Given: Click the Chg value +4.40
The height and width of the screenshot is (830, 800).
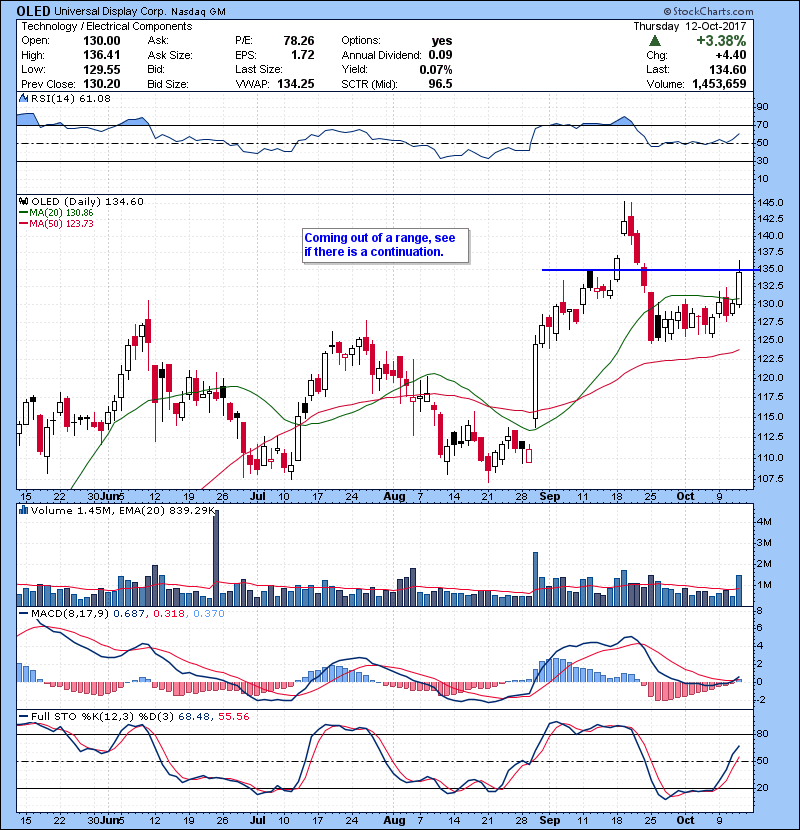Looking at the screenshot, I should pyautogui.click(x=731, y=55).
